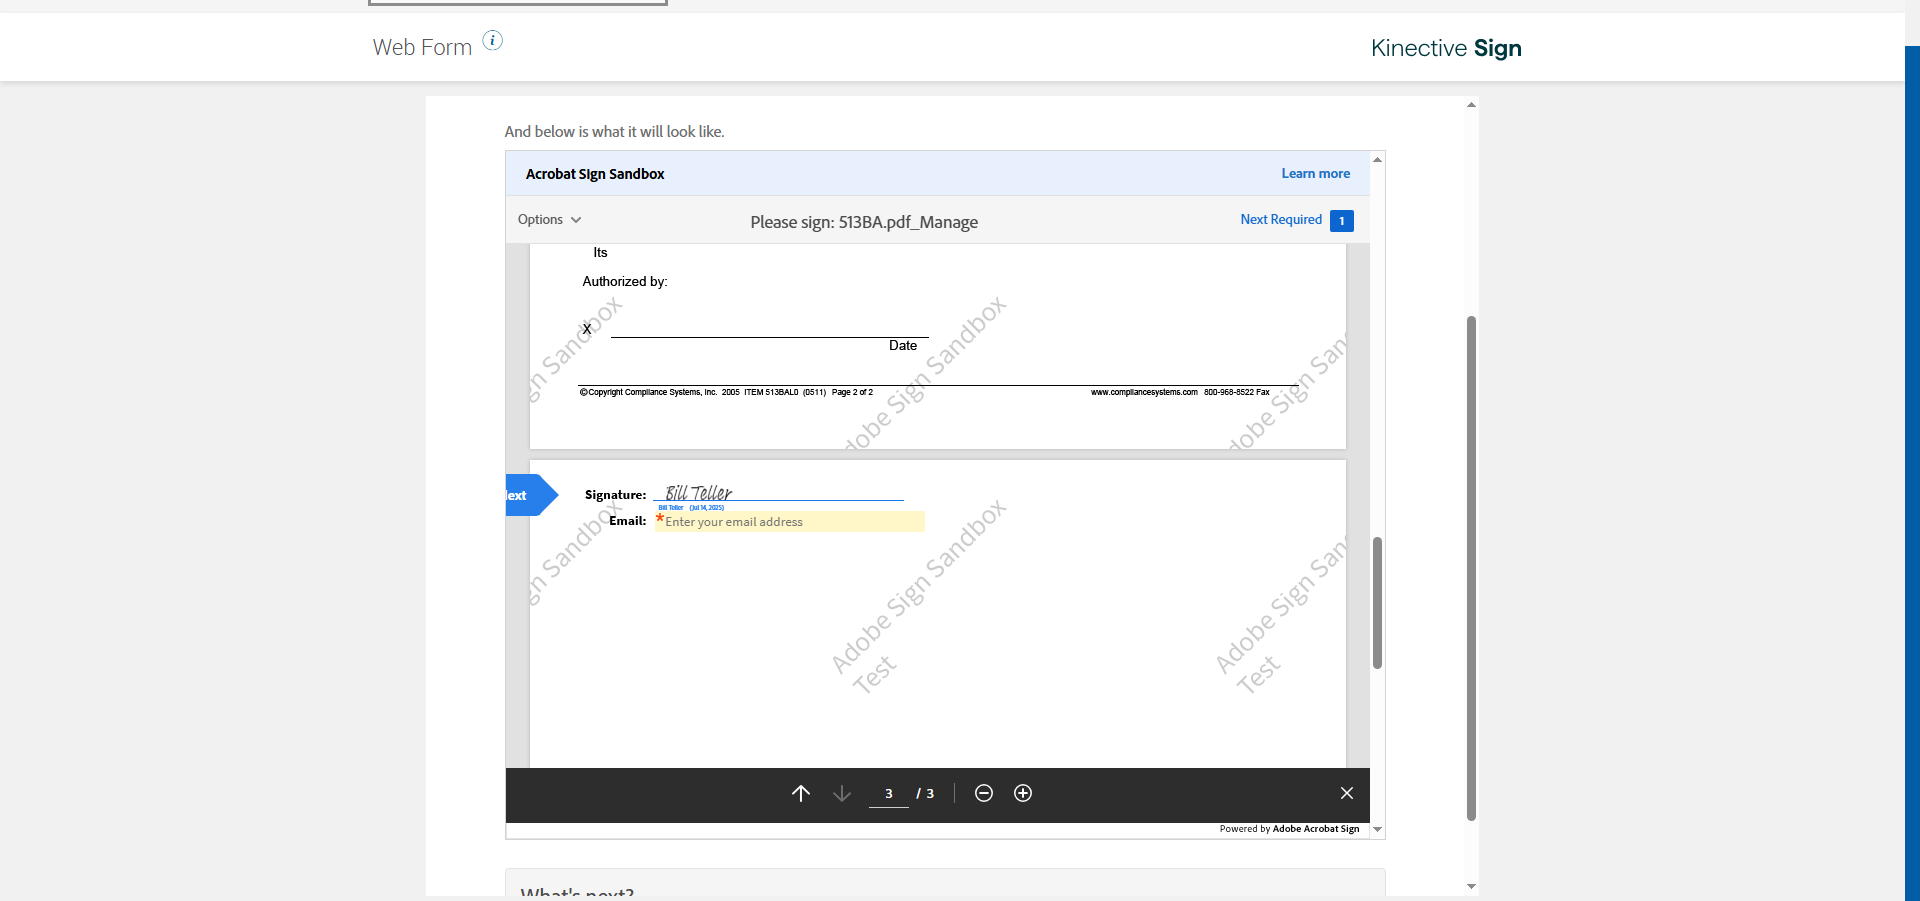Select the 'And below is what it will look like' text

point(615,132)
